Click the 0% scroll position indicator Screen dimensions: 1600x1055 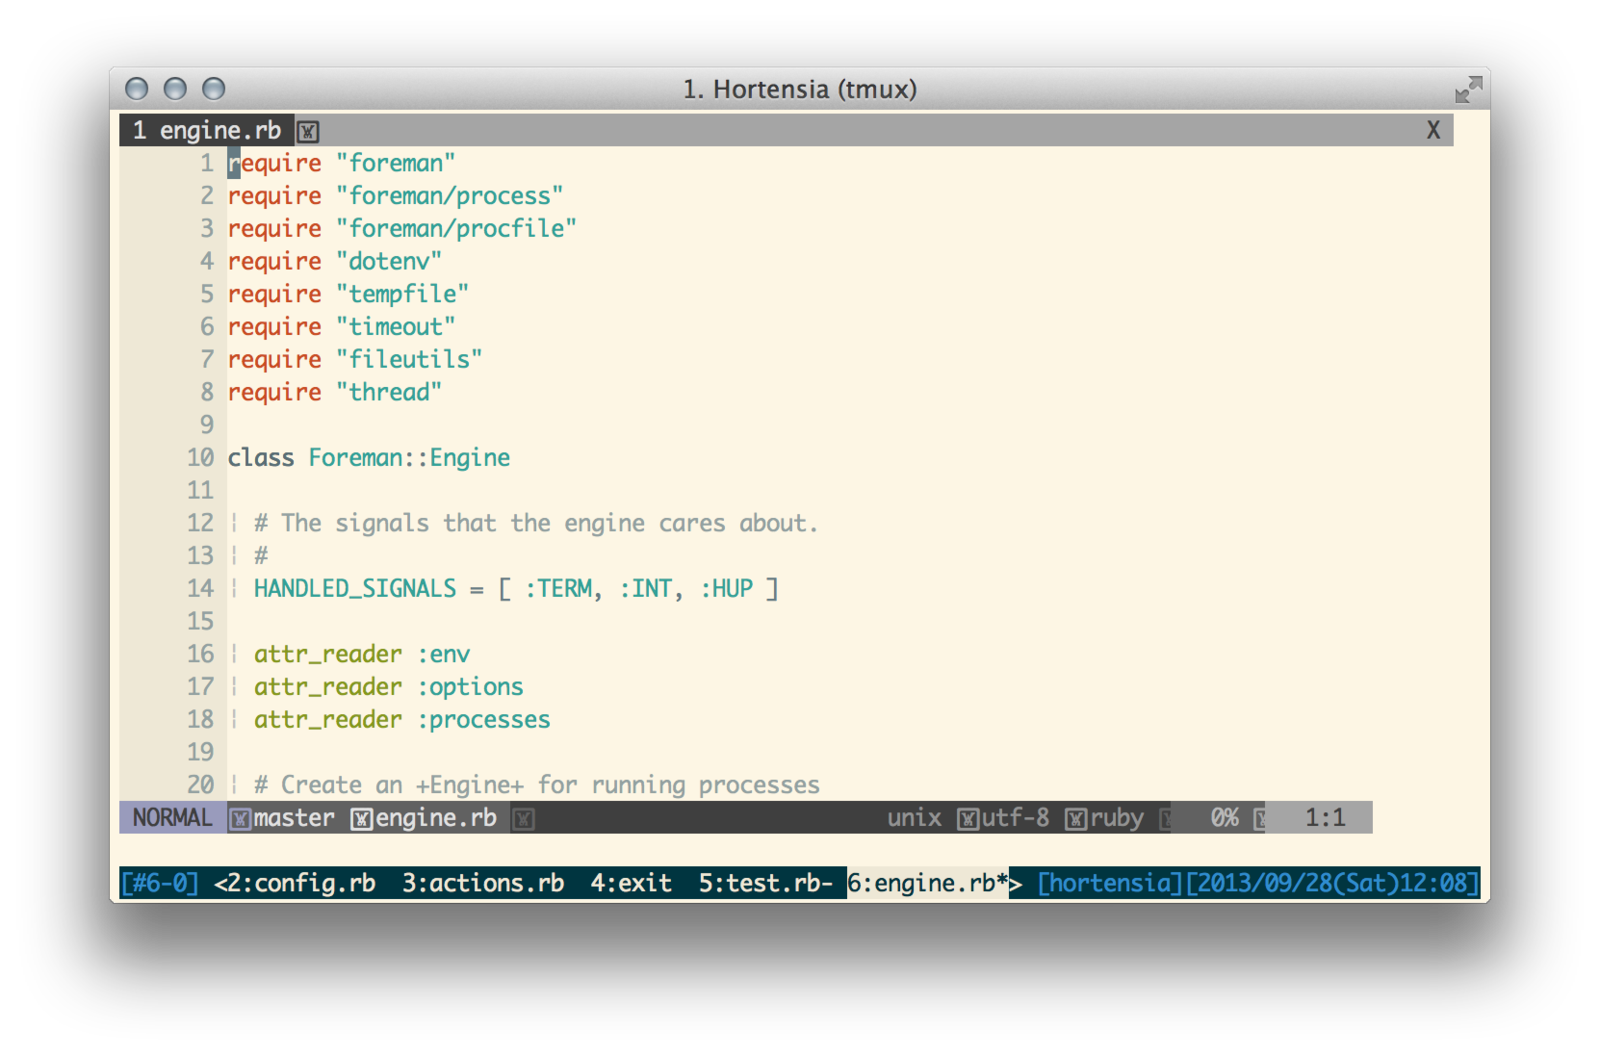[1225, 818]
